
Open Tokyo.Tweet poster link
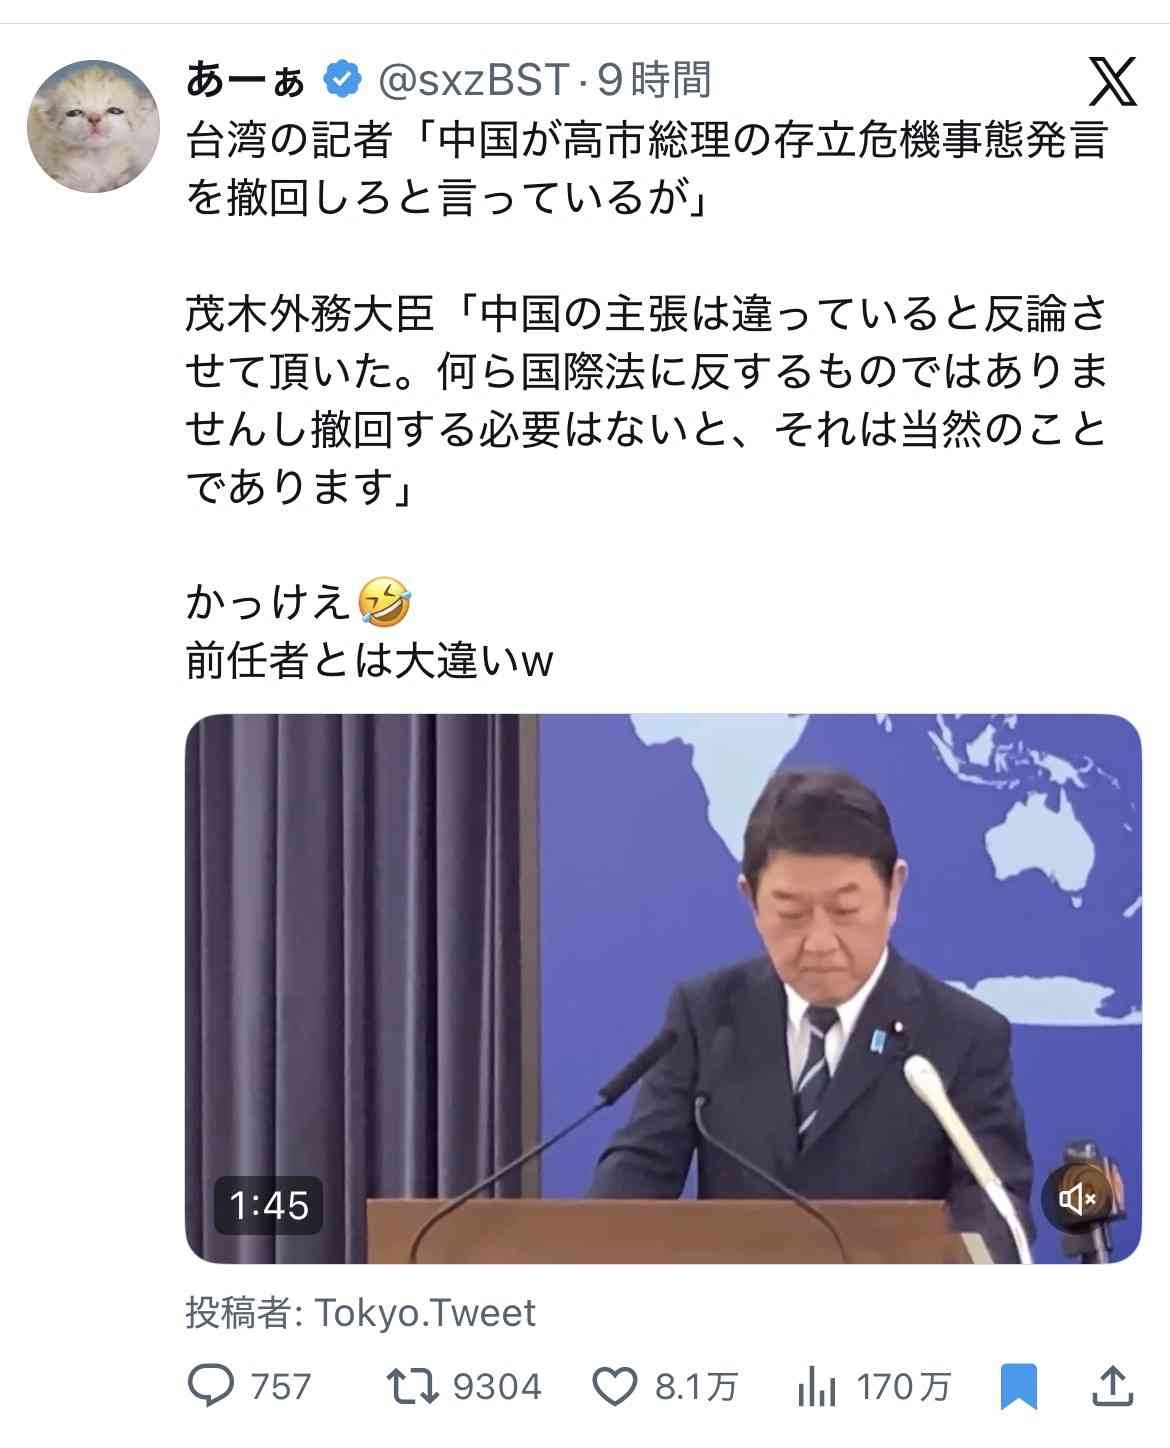426,1313
